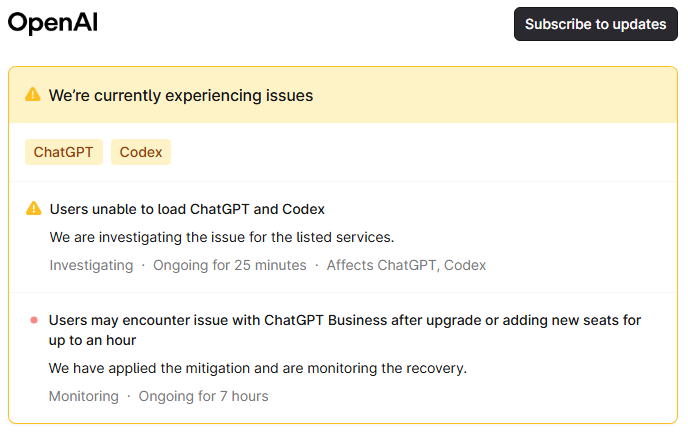Click the Subscribe to updates button
The image size is (688, 434).
point(595,24)
